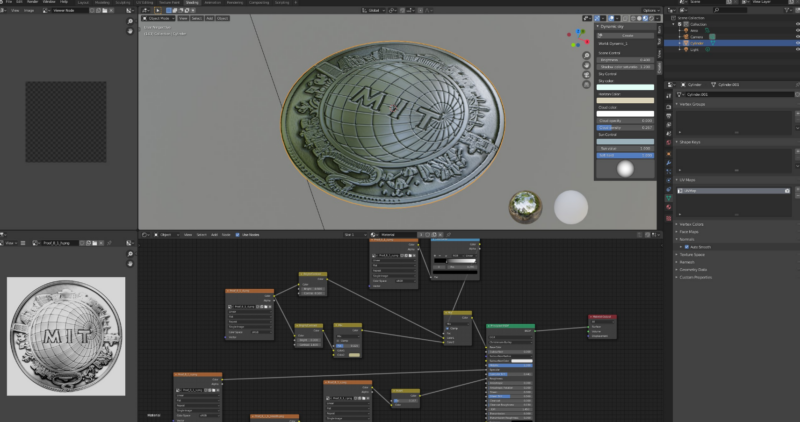
Task: Open Node menu in shader editor header
Action: click(x=226, y=235)
